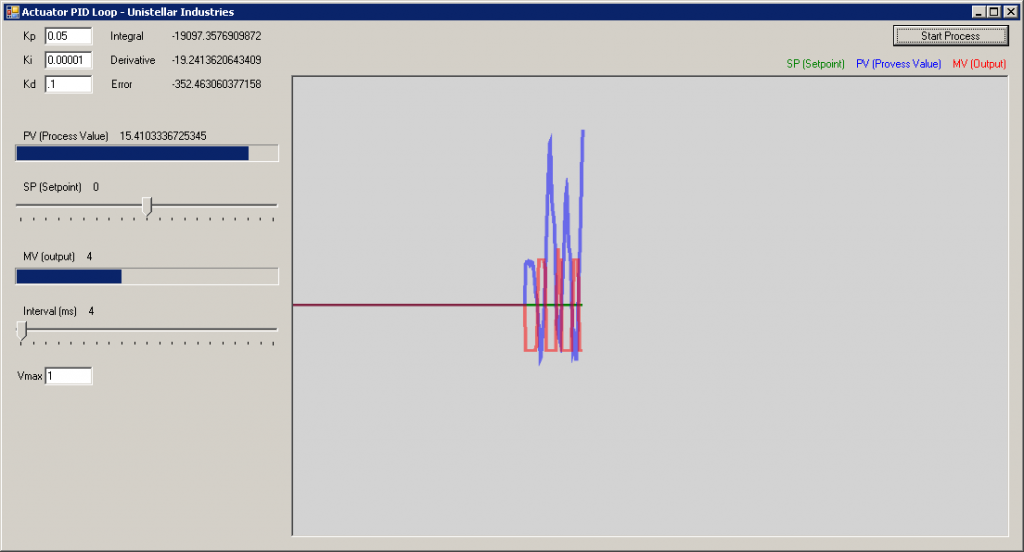The width and height of the screenshot is (1024, 552).
Task: Click the Integral value readout
Action: coord(216,36)
